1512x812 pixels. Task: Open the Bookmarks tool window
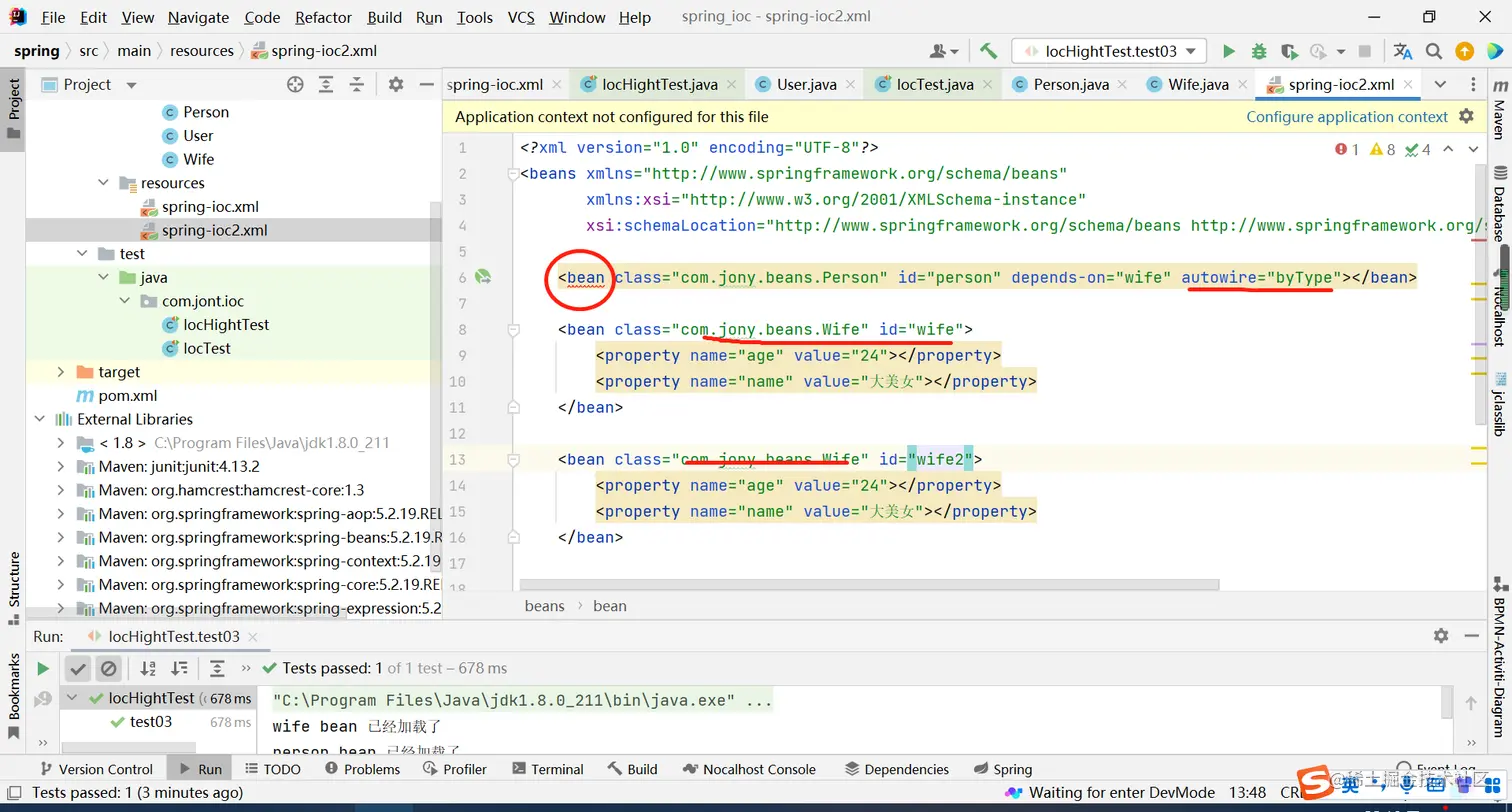(x=14, y=697)
